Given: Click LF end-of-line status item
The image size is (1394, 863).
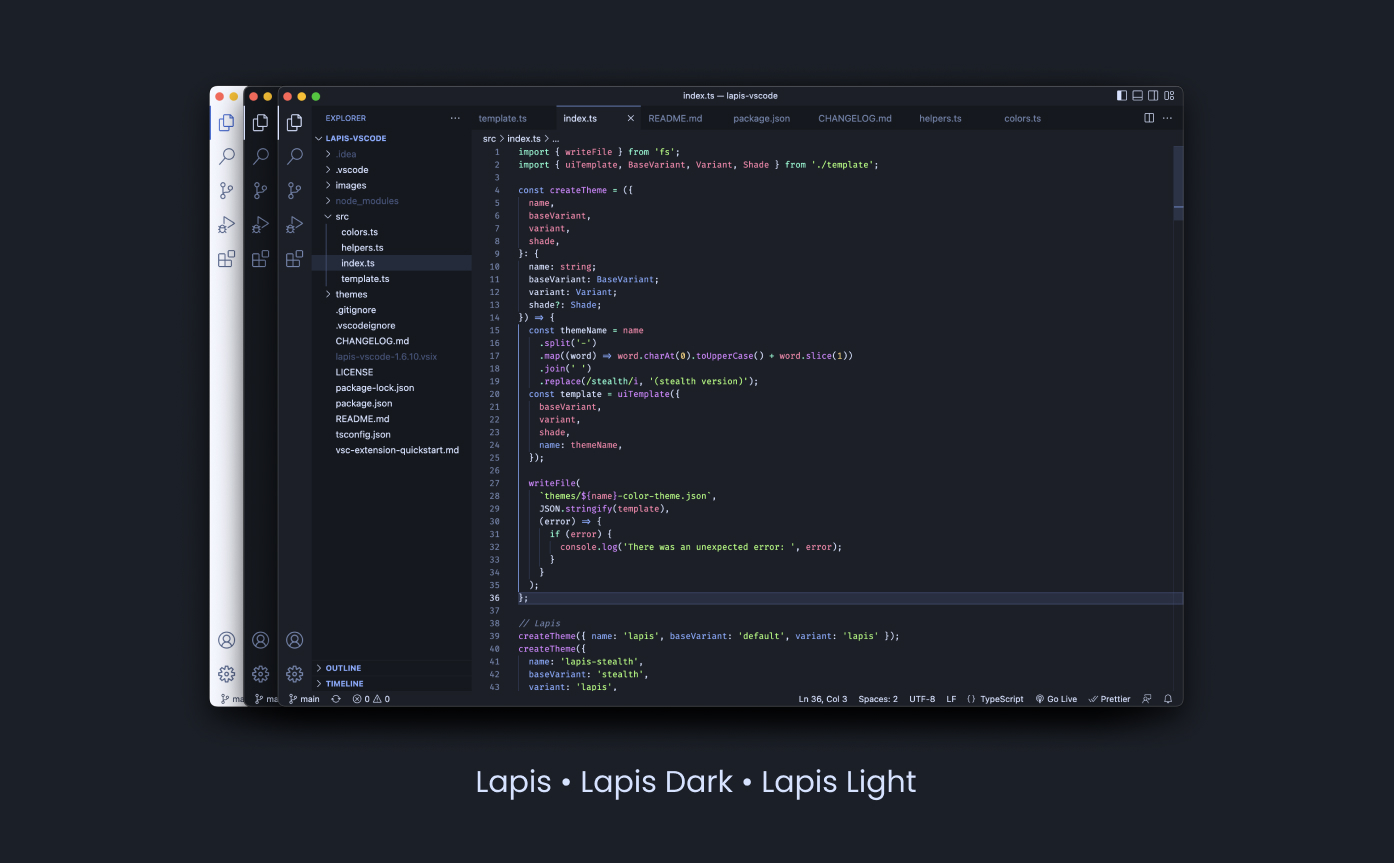Looking at the screenshot, I should 951,699.
